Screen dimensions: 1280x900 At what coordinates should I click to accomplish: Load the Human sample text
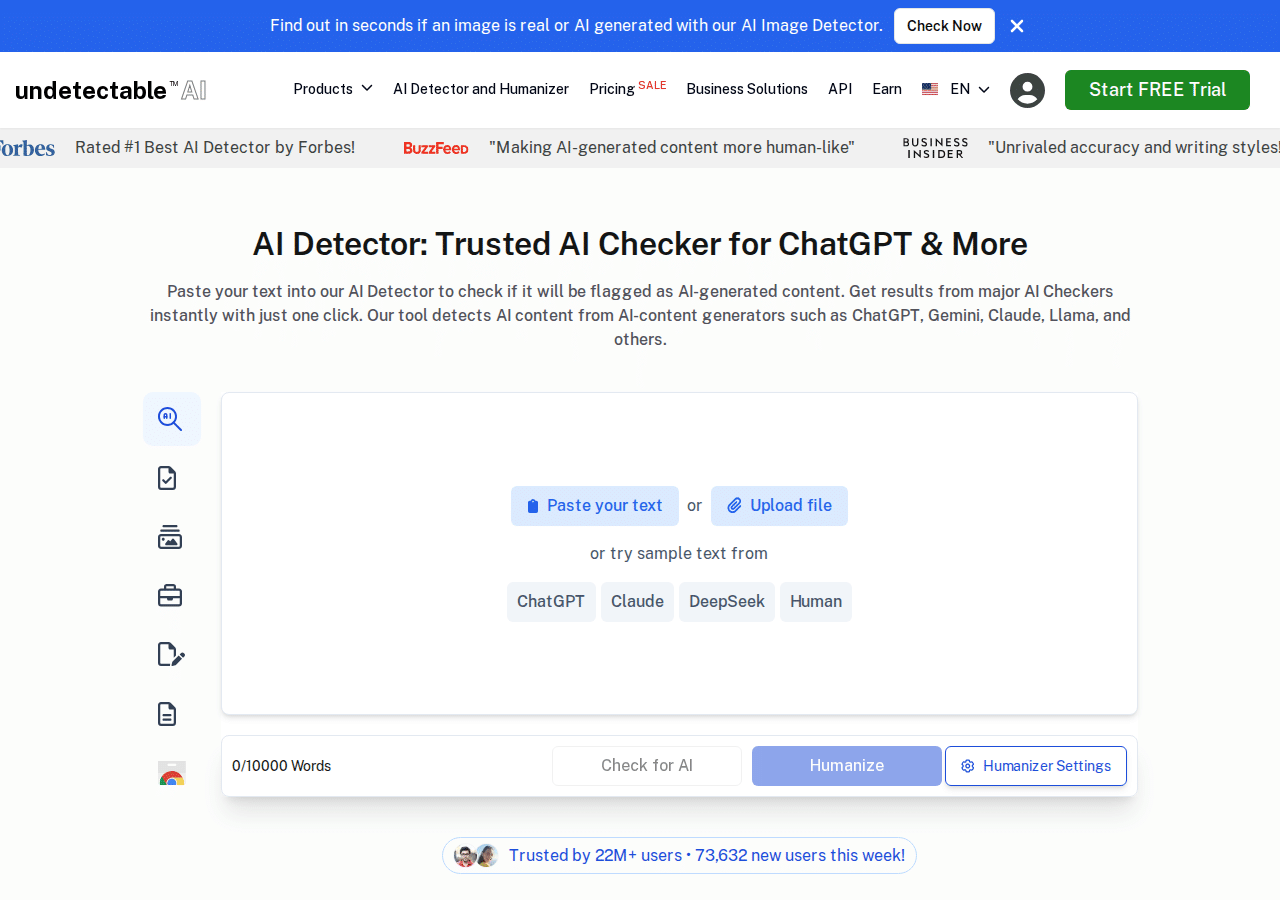pos(816,602)
